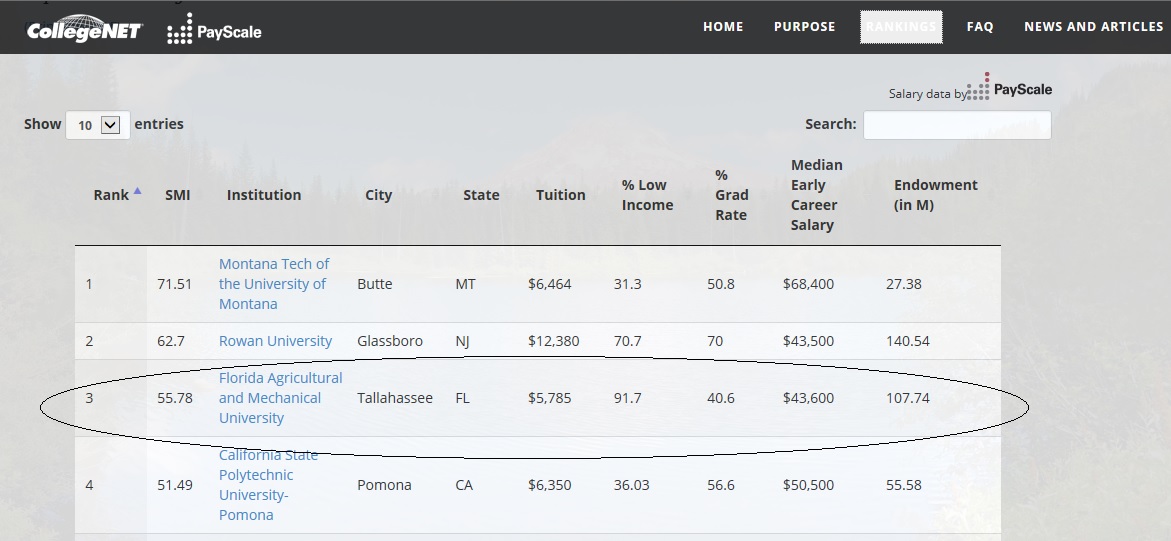Image resolution: width=1171 pixels, height=541 pixels.
Task: Click salary value $68,400
Action: click(809, 284)
